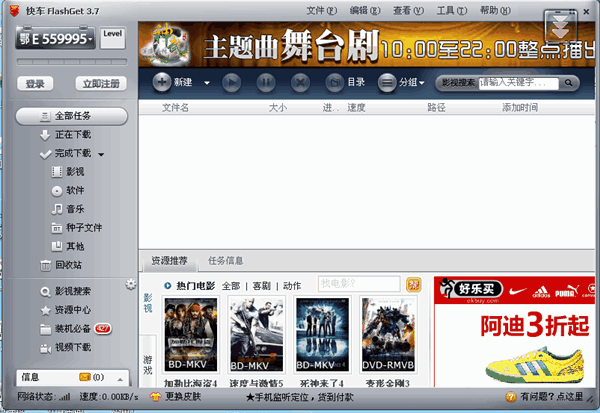Open the 加勒比海盗4 movie poster

point(191,334)
